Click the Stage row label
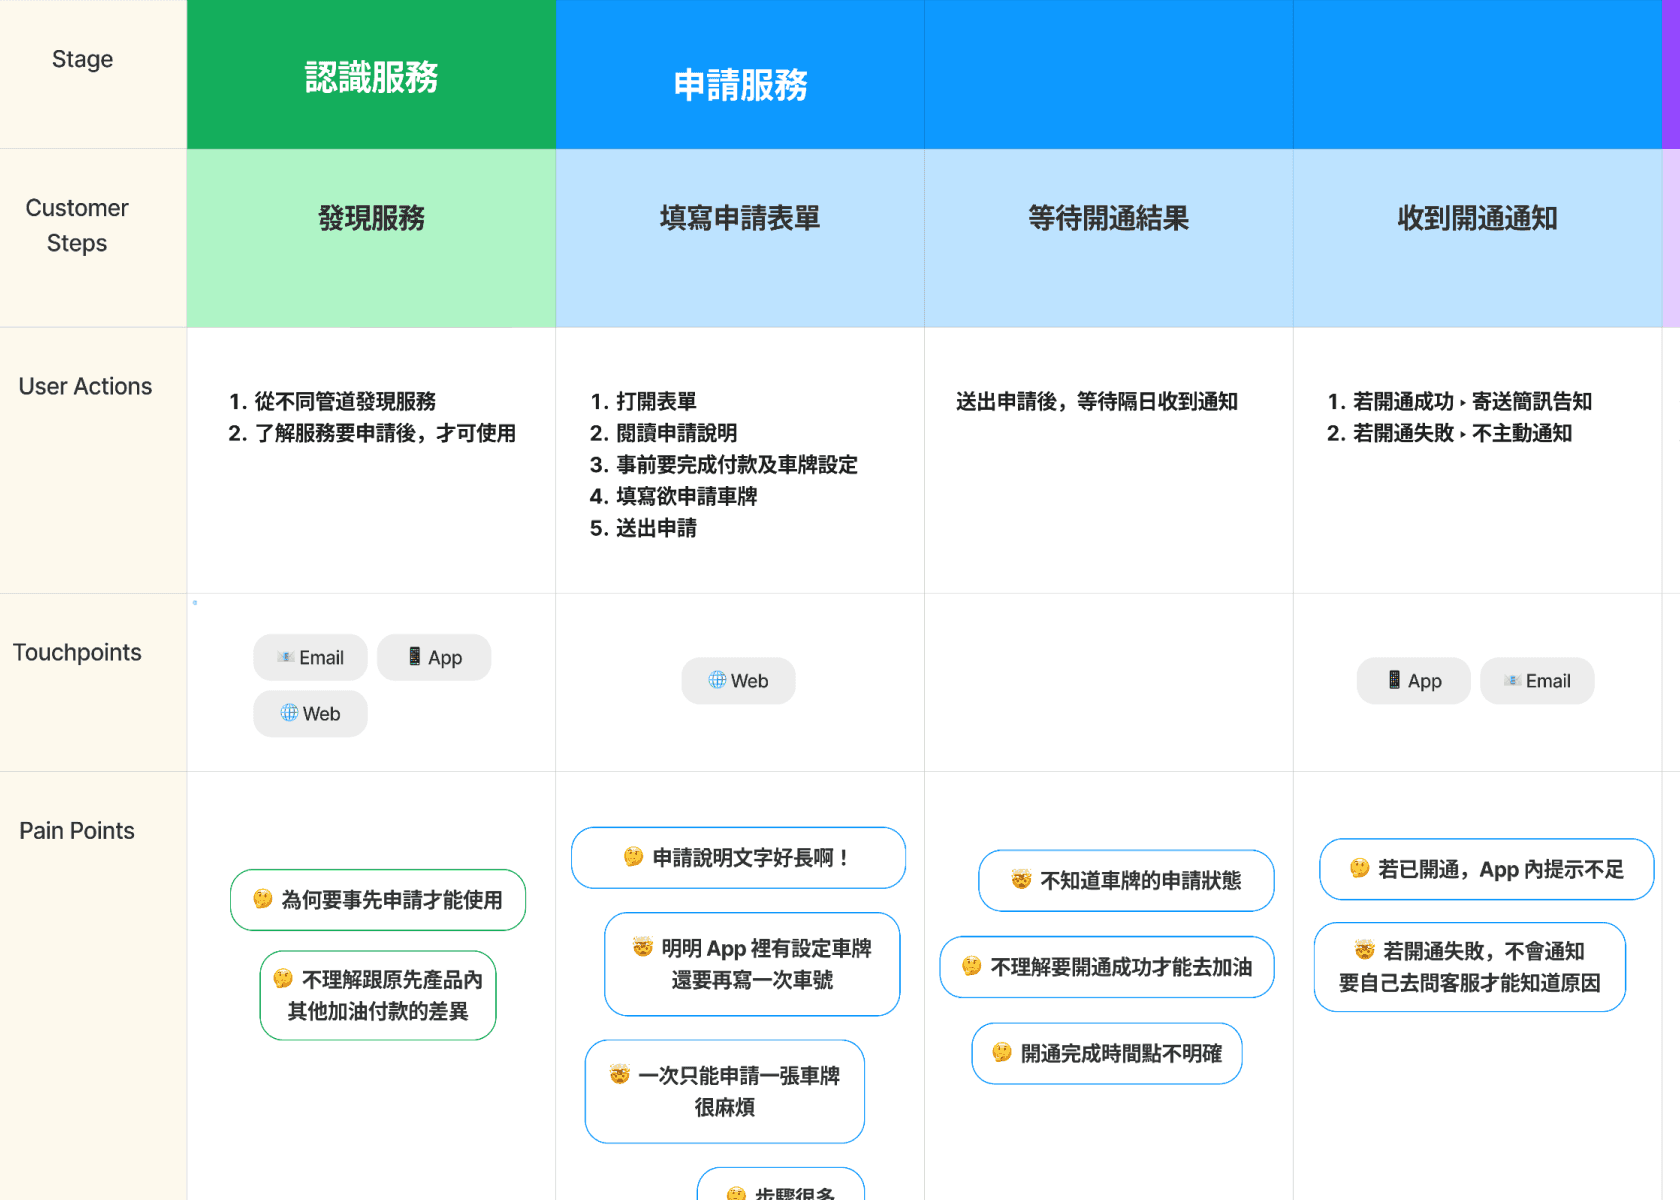This screenshot has height=1200, width=1680. click(x=82, y=59)
